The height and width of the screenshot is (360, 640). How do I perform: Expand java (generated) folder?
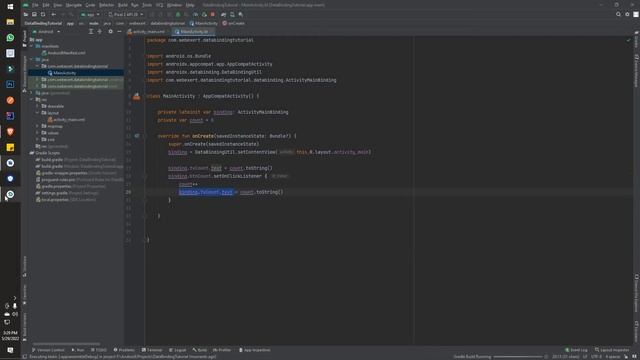31,93
